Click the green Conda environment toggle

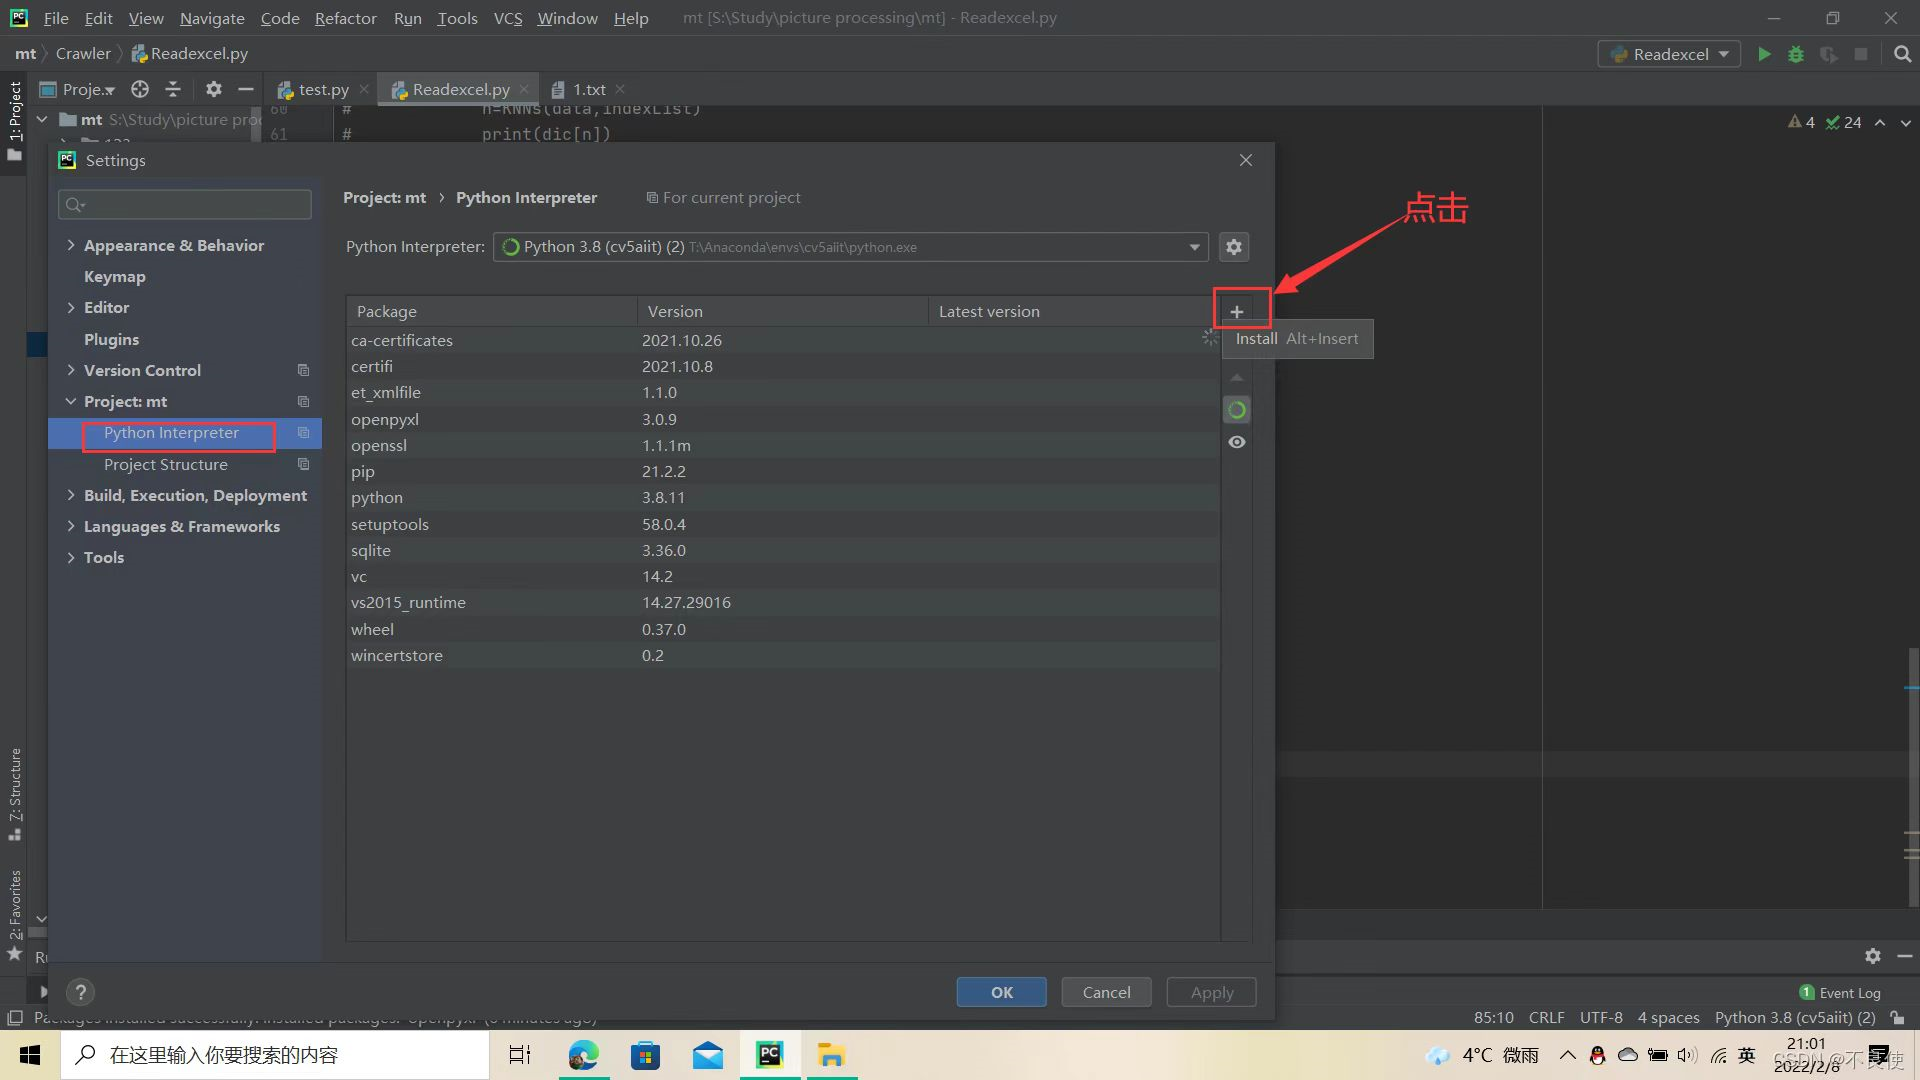[x=1237, y=410]
